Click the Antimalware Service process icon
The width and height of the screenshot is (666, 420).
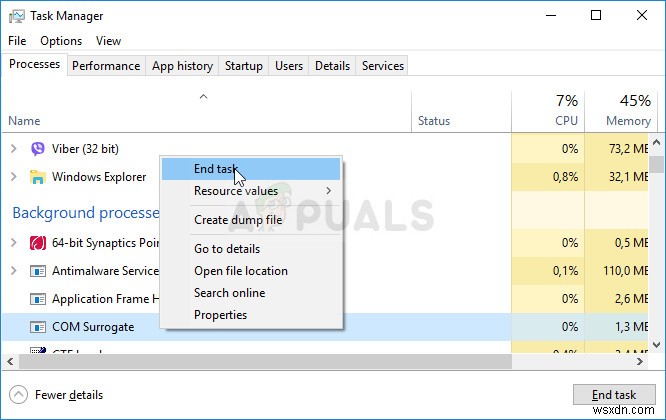[x=38, y=271]
